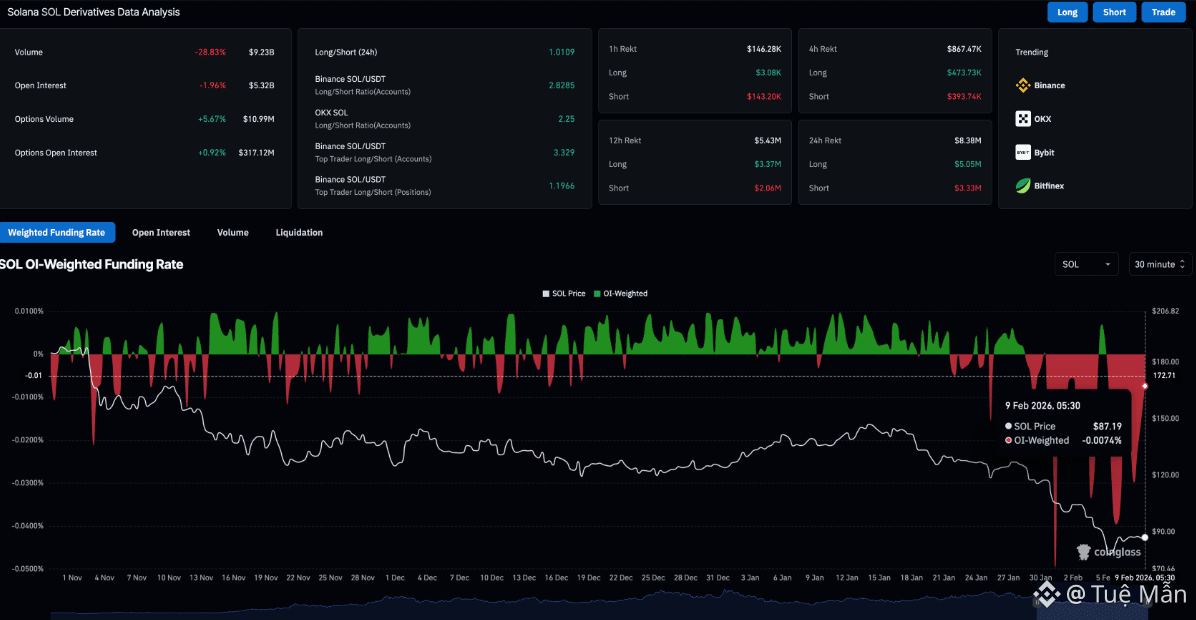Click the Bybit logo icon in Trending

pyautogui.click(x=1023, y=152)
